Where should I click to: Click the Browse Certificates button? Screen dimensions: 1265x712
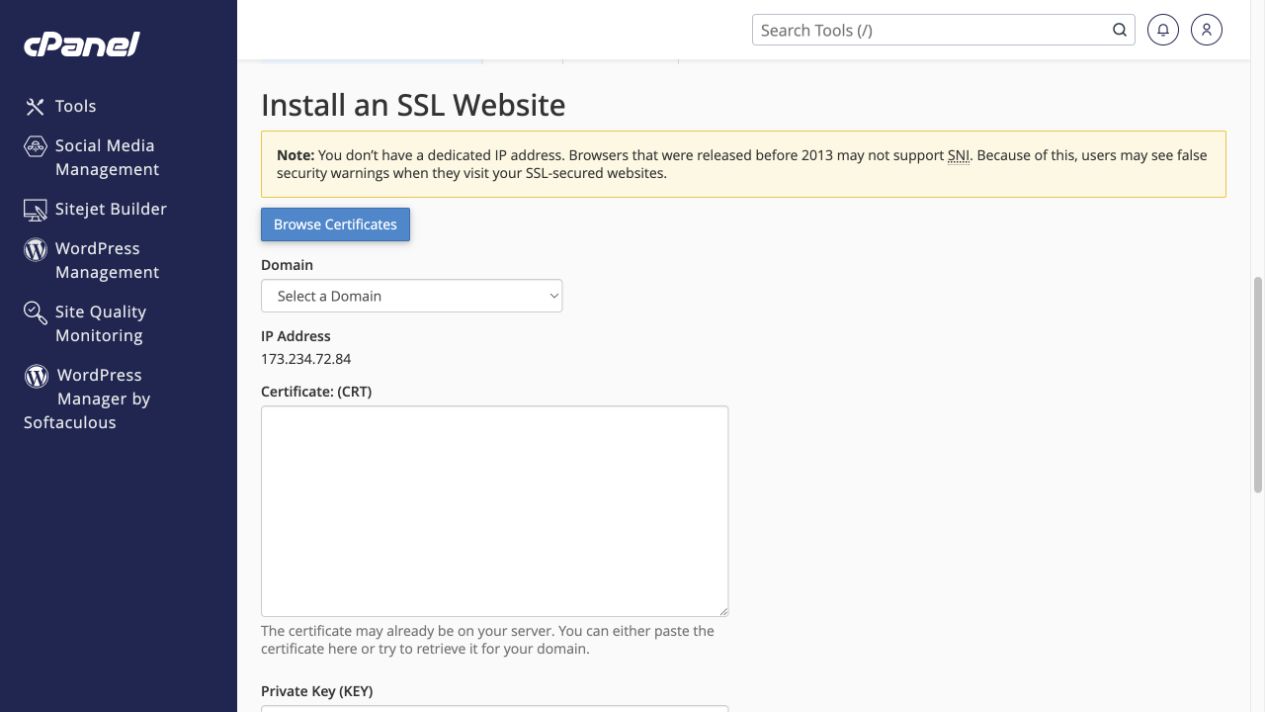pyautogui.click(x=335, y=224)
